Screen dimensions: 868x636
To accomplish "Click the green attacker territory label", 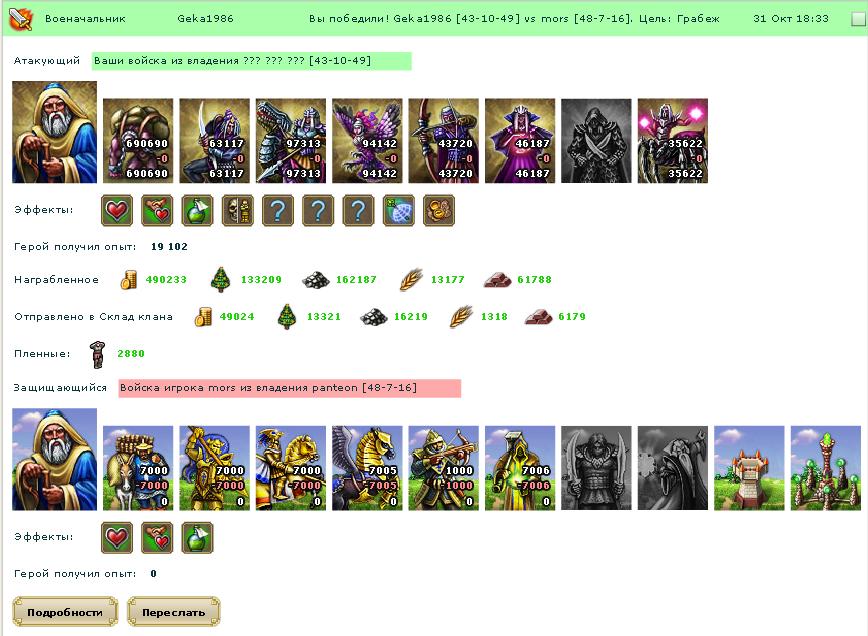I will [251, 61].
